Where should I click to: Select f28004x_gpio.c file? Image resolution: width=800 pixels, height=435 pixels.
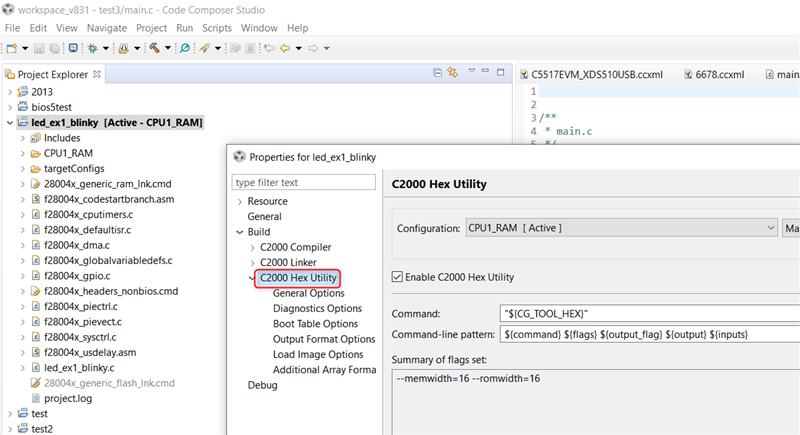(77, 276)
